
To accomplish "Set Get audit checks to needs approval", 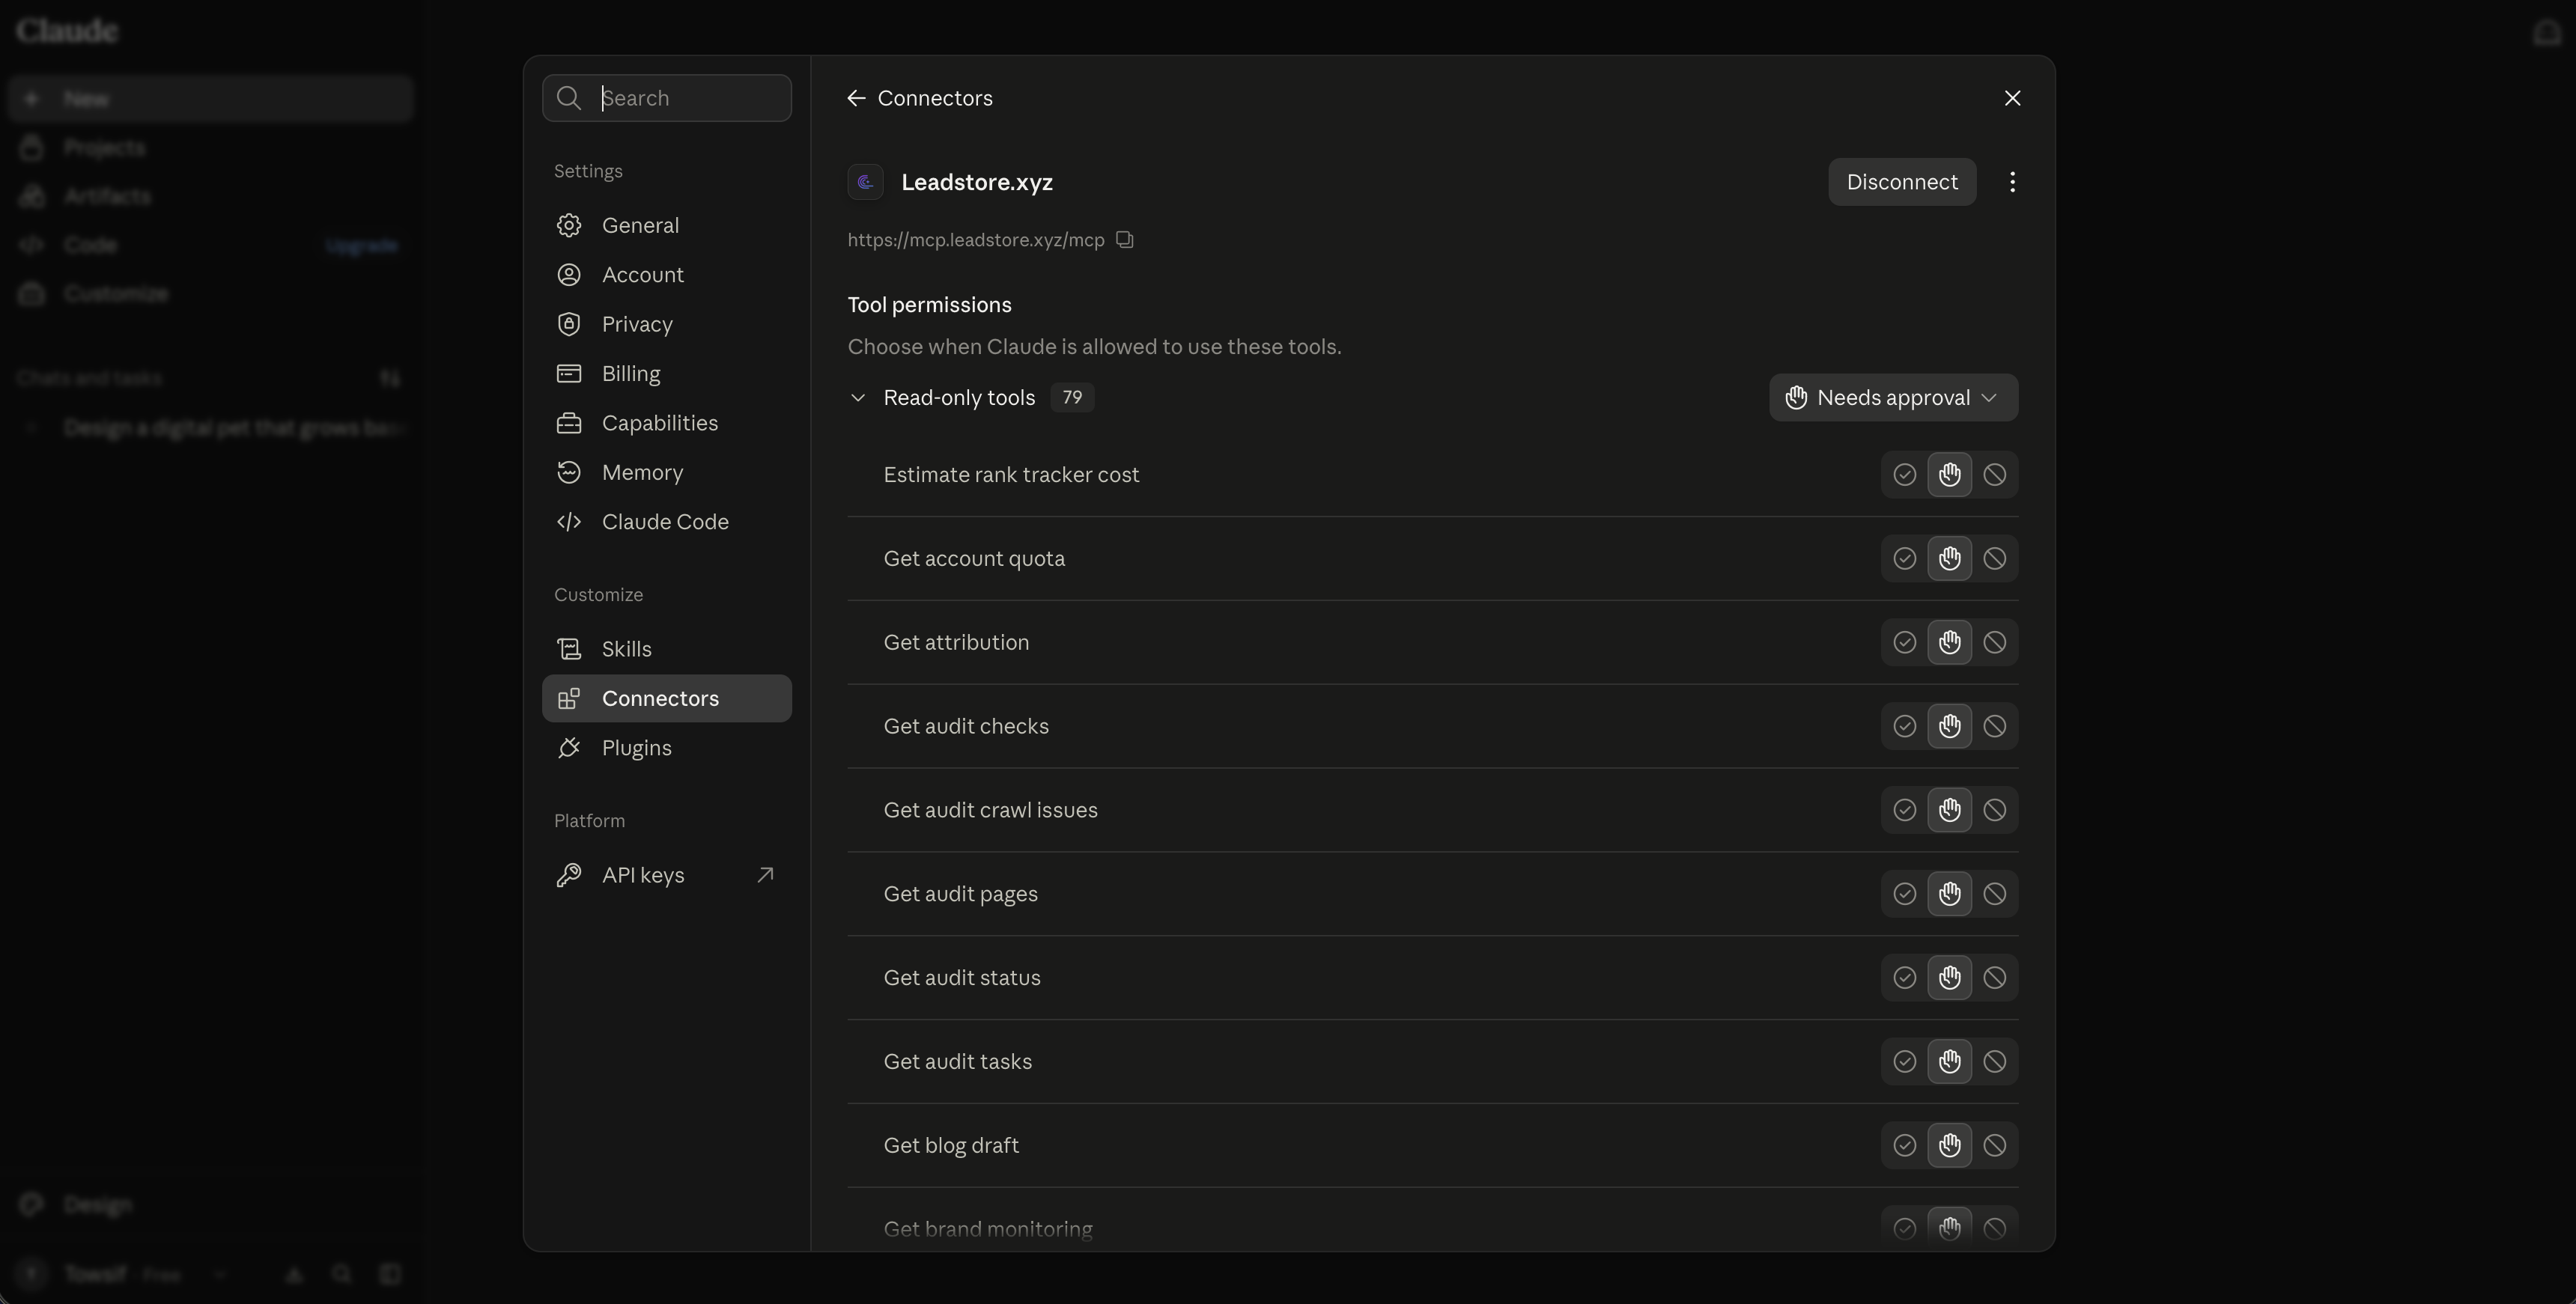I will point(1949,727).
